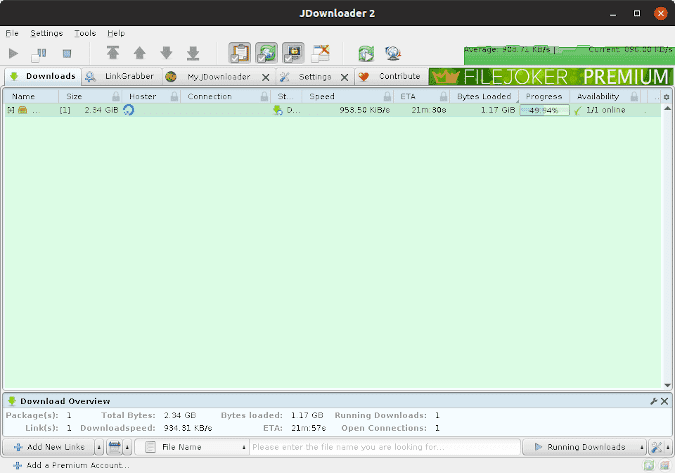The width and height of the screenshot is (675, 473).
Task: Click the download status icon in row
Action: [x=278, y=110]
